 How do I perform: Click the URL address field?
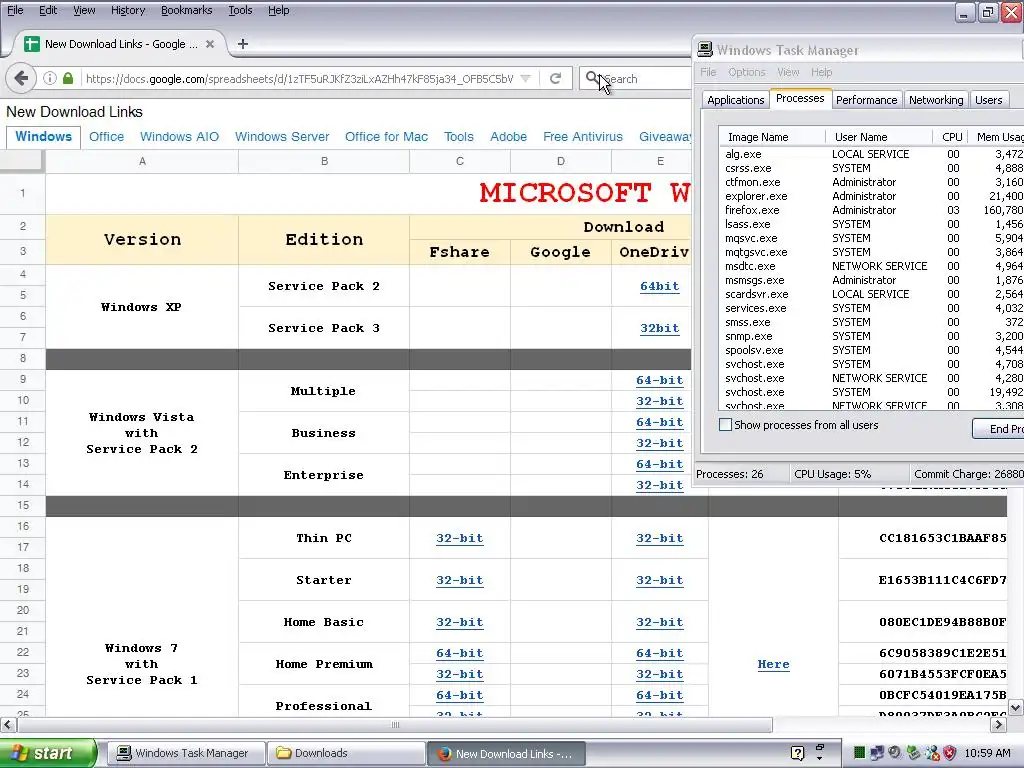pyautogui.click(x=299, y=78)
